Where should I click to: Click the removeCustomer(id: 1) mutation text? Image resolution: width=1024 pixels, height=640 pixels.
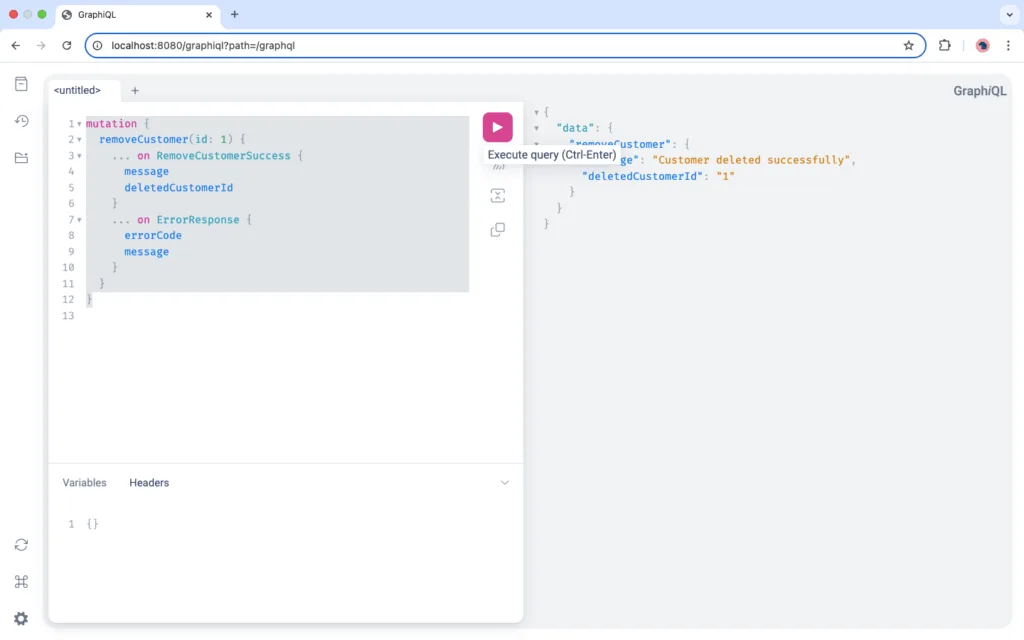[166, 139]
